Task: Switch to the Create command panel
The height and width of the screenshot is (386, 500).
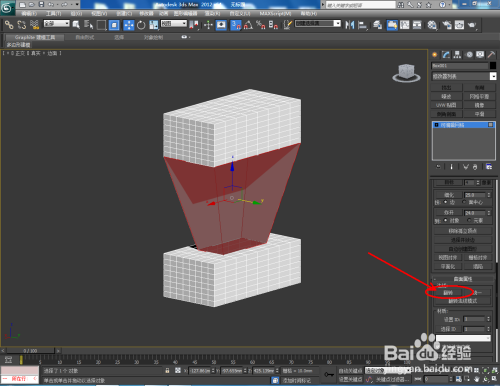Action: pos(435,55)
